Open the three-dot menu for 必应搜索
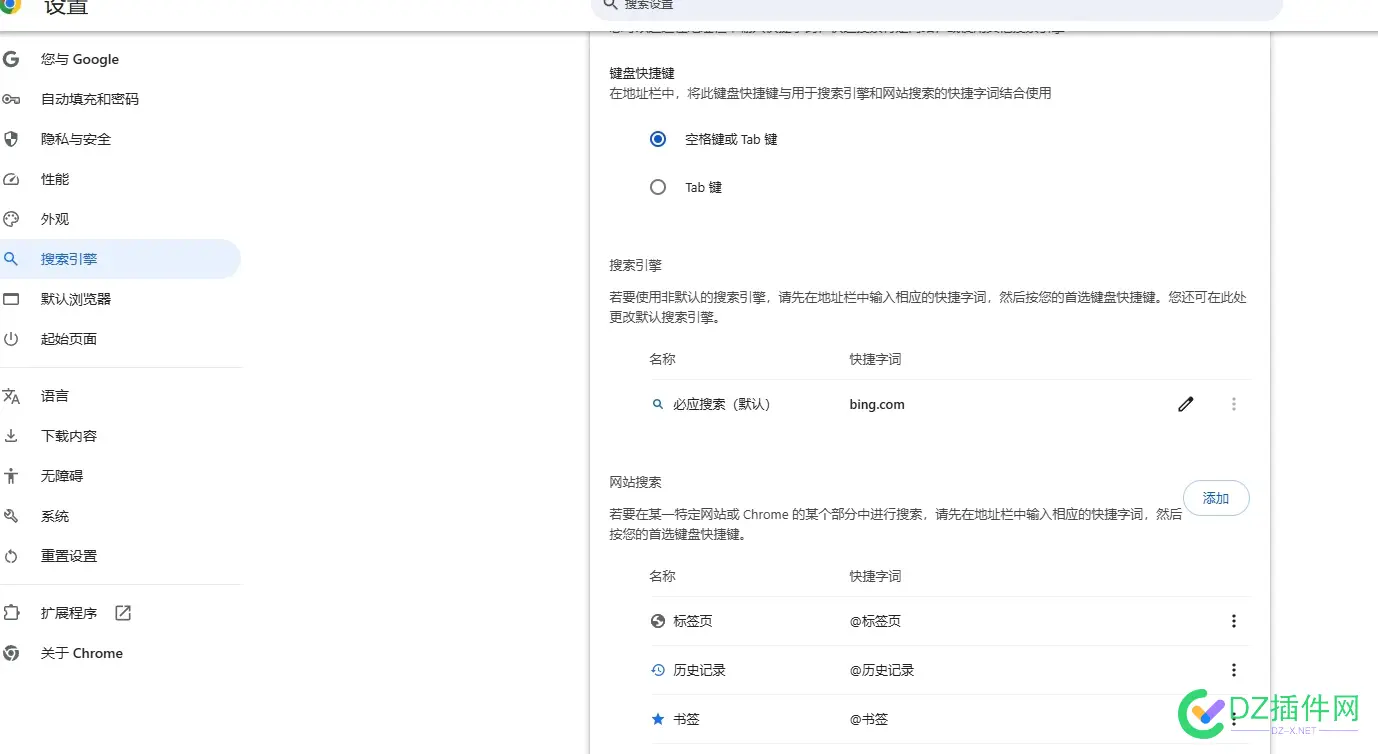 (x=1234, y=404)
